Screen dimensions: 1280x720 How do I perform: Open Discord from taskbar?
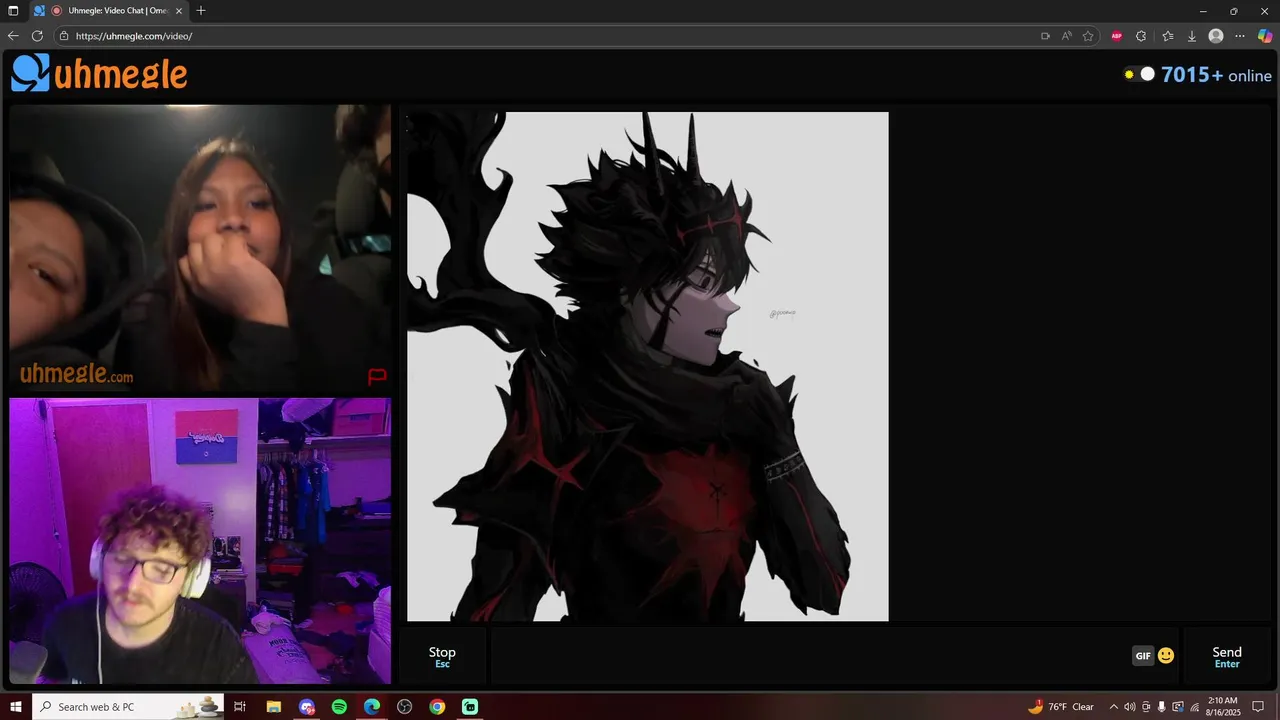[306, 707]
